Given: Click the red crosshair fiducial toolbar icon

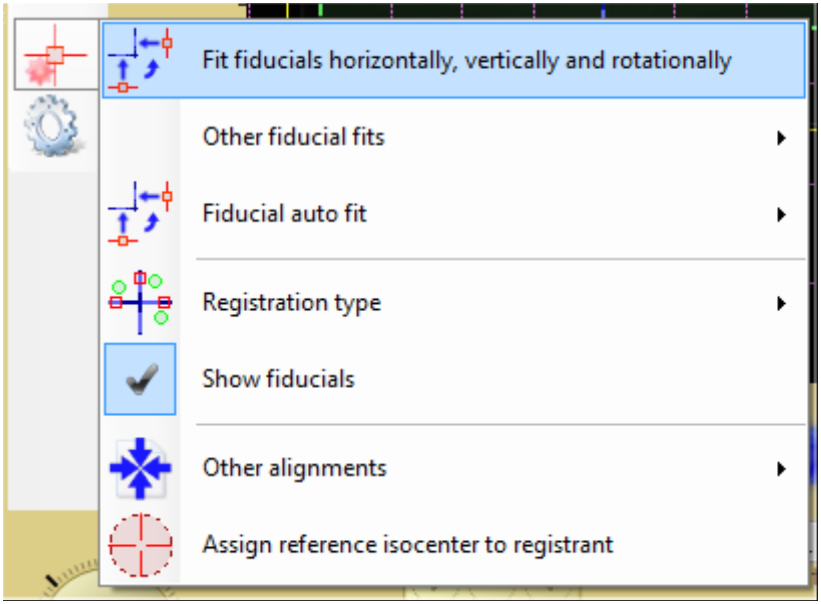Looking at the screenshot, I should [56, 55].
